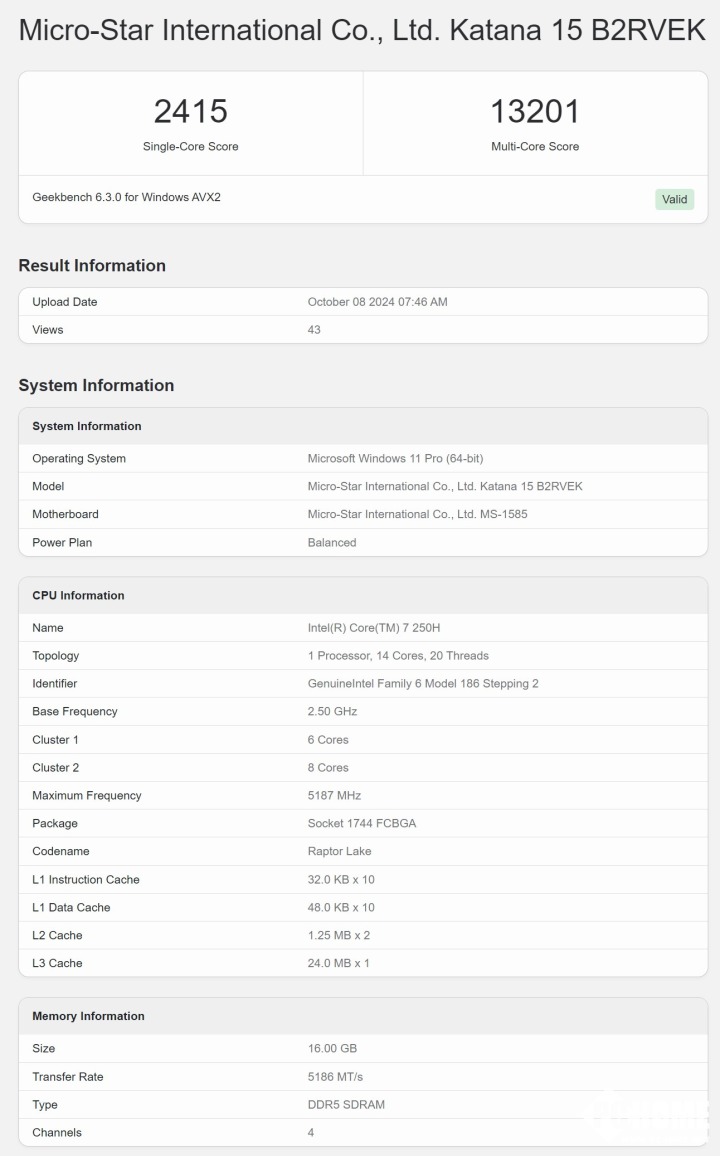Screen dimensions: 720x1156
Task: Click the Operating System value Windows 11 Pro
Action: [x=395, y=459]
